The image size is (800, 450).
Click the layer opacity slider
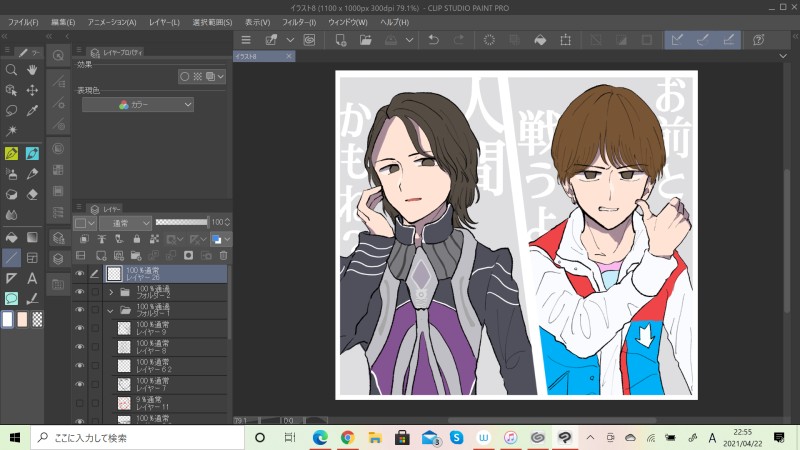[x=180, y=222]
